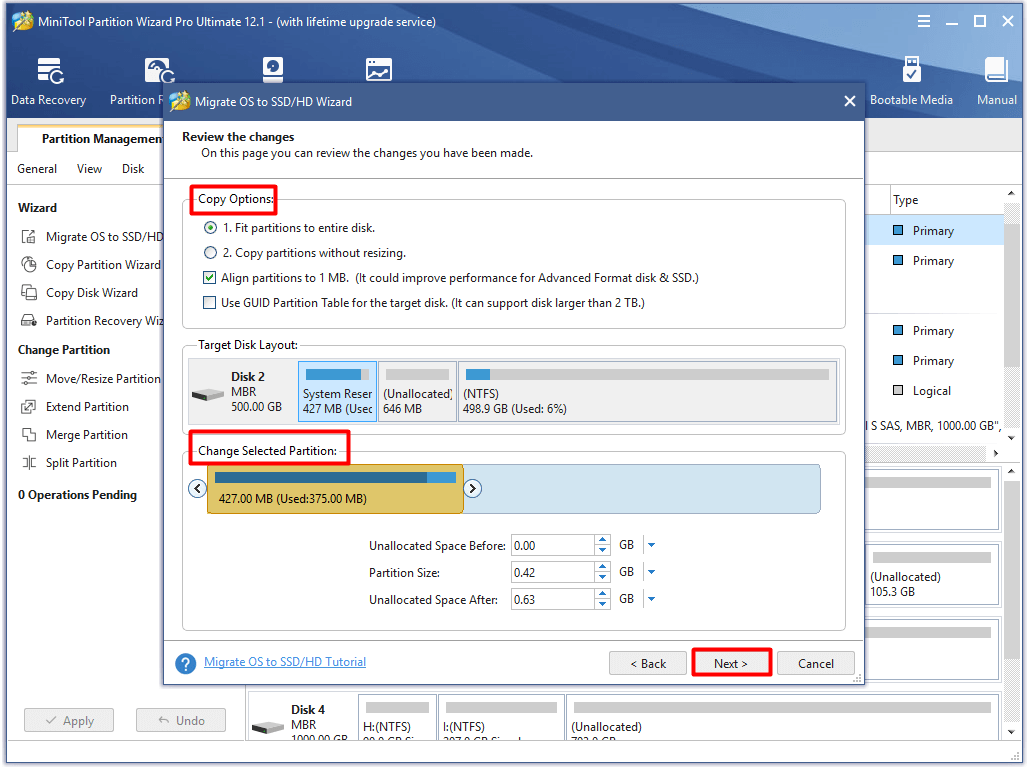The width and height of the screenshot is (1028, 767).
Task: Click the right arrow on partition resize bar
Action: pos(473,488)
